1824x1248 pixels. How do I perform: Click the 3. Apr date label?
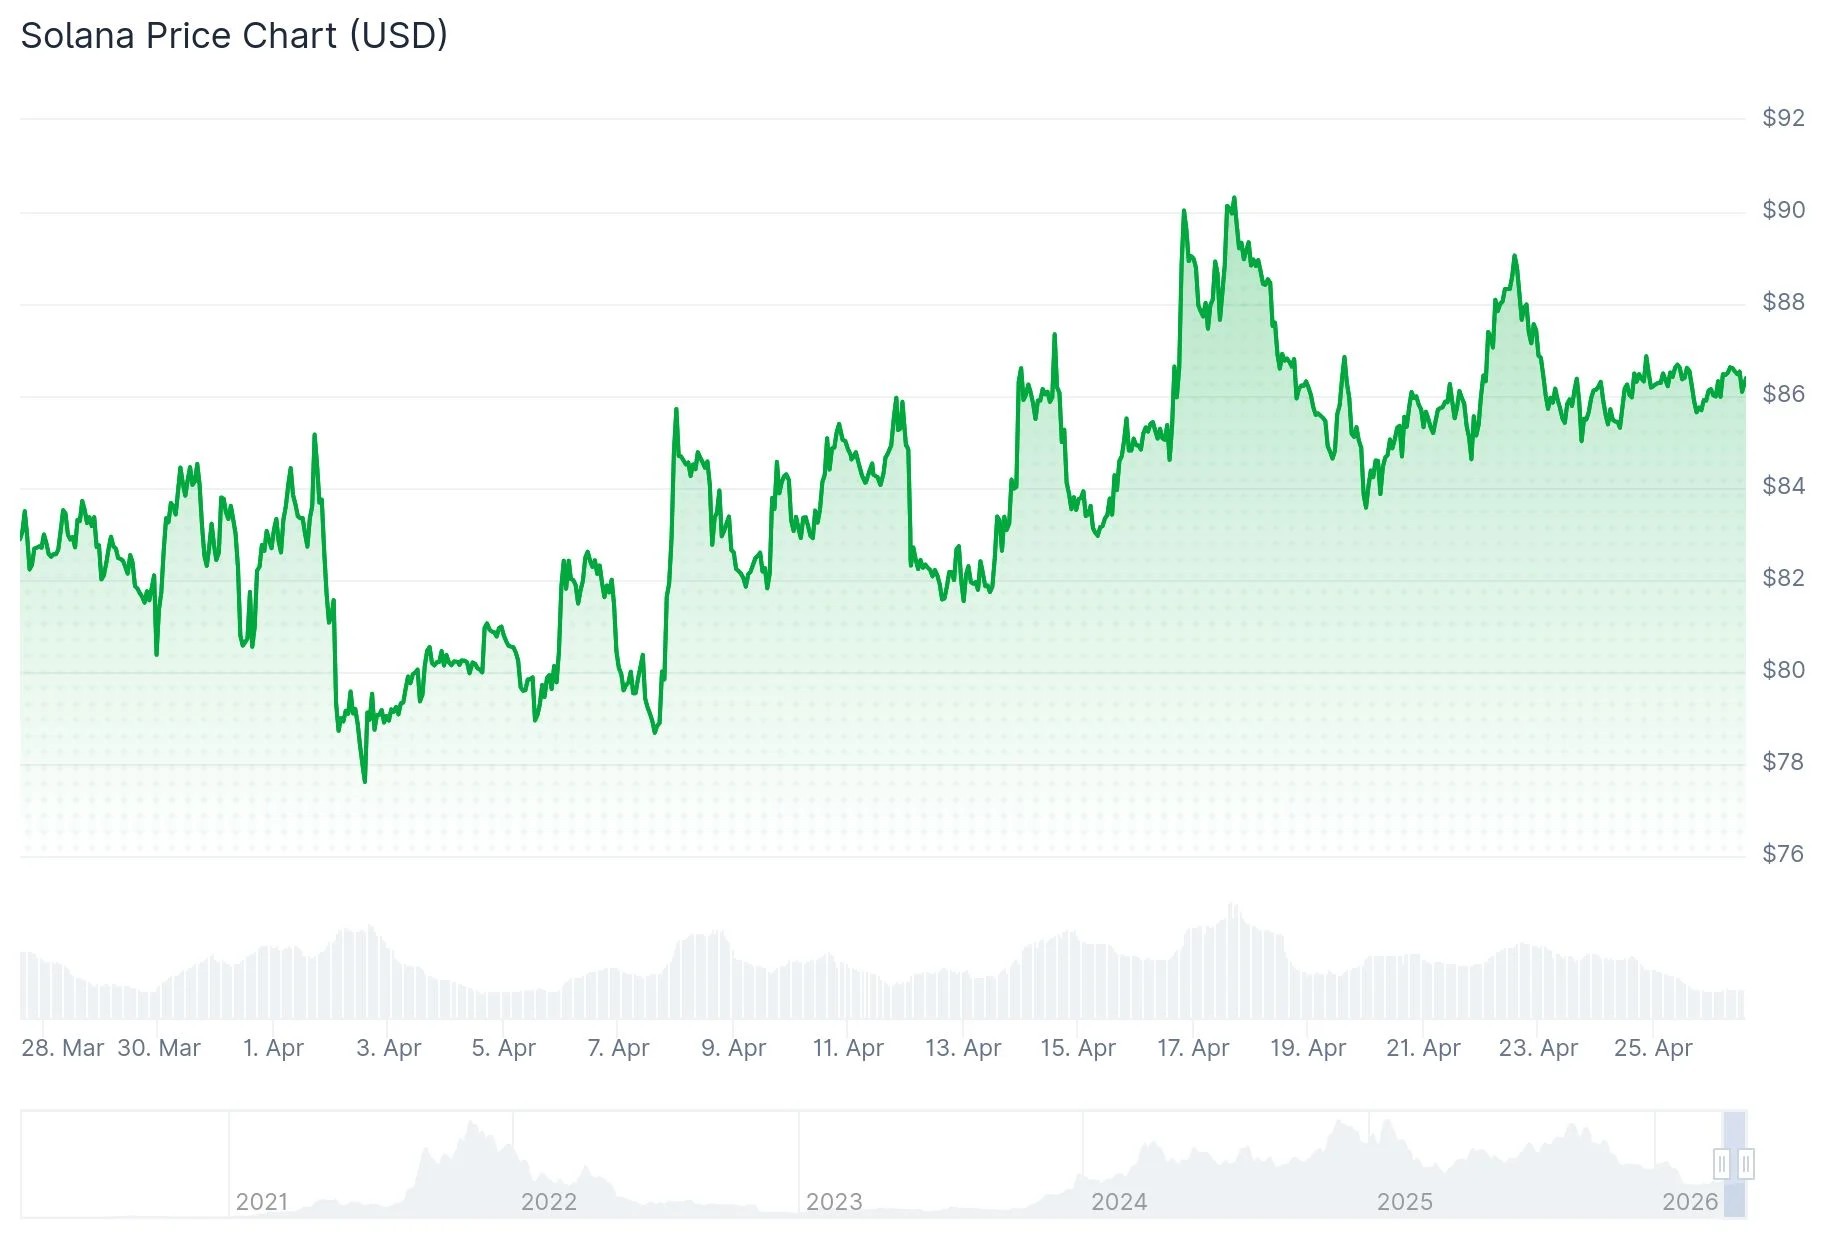click(389, 1048)
